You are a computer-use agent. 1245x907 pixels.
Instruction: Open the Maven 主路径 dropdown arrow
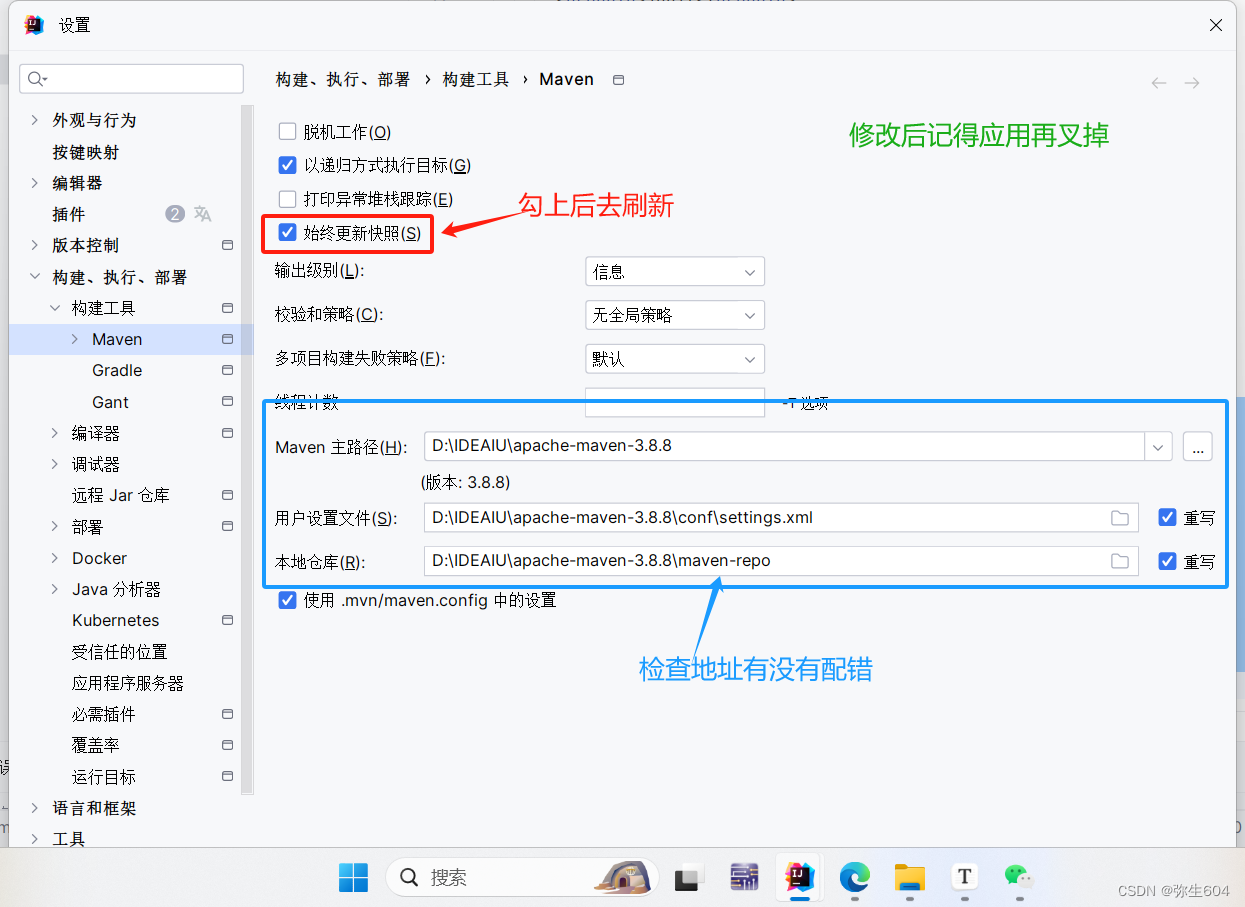(x=1158, y=446)
